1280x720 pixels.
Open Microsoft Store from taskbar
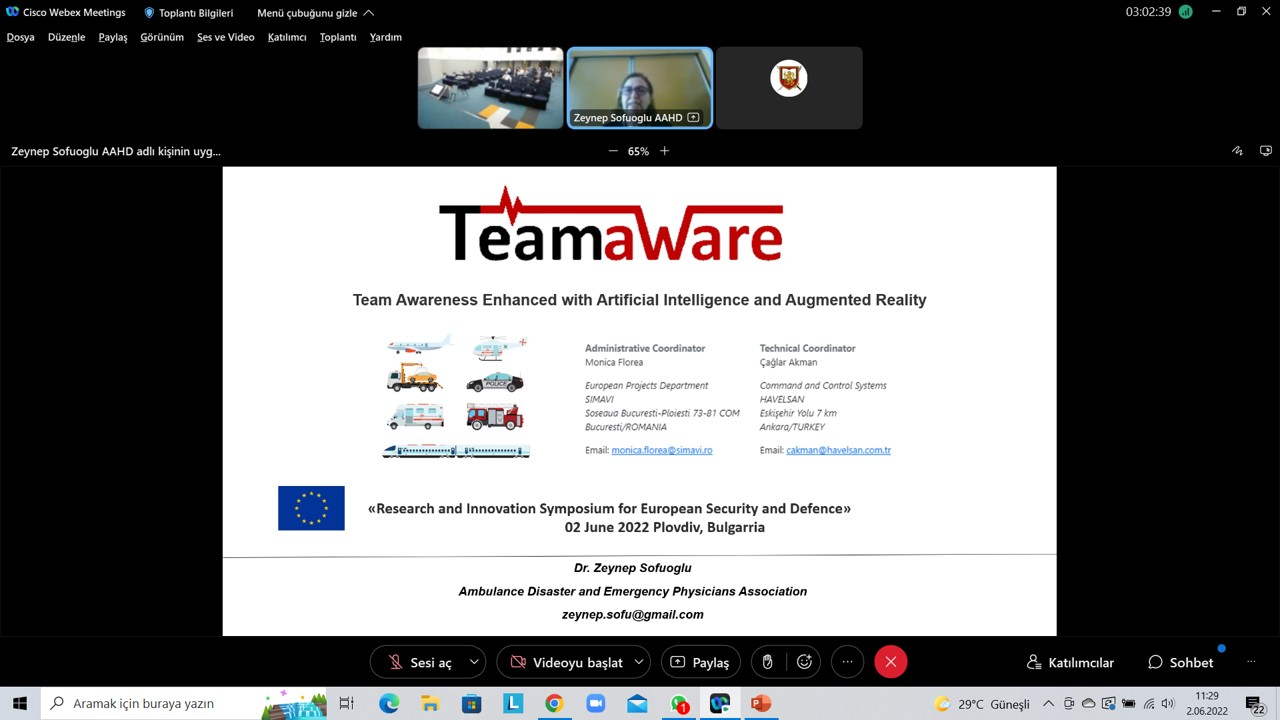[471, 704]
